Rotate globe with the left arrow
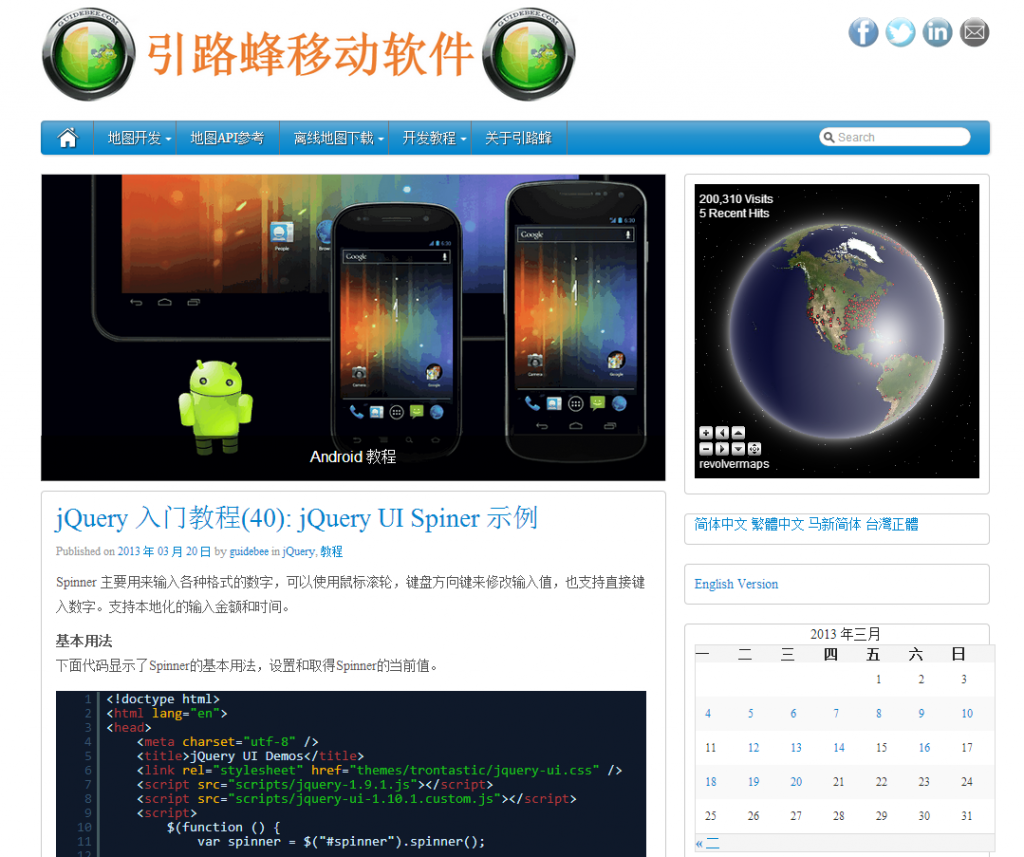Image resolution: width=1024 pixels, height=857 pixels. tap(722, 432)
